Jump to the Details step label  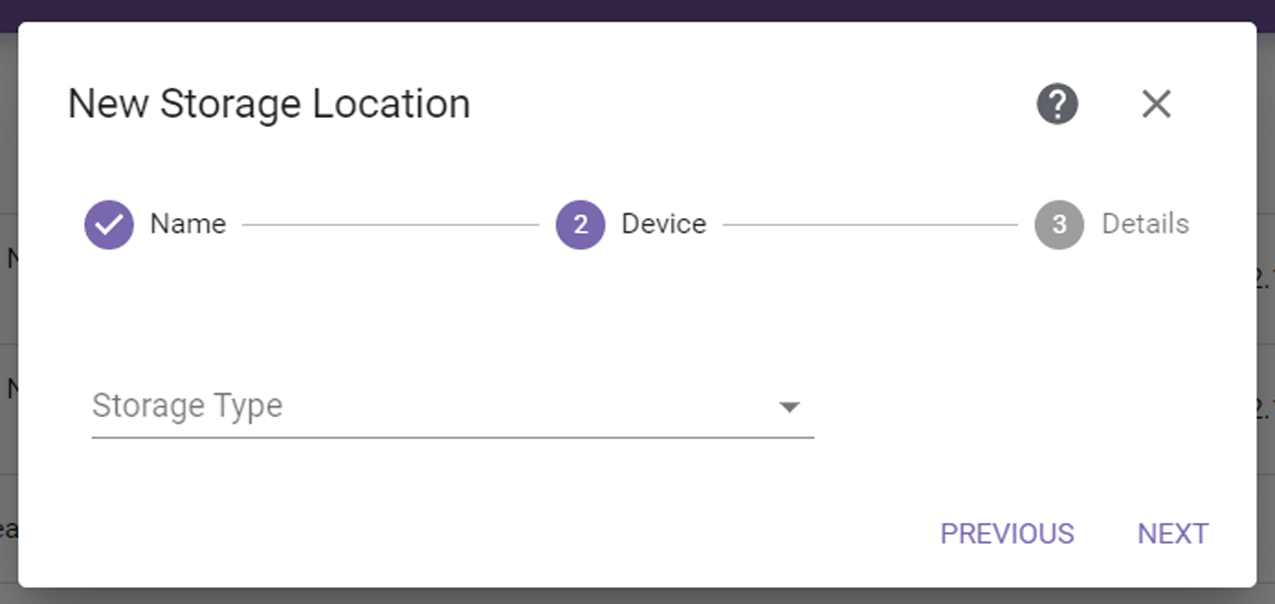(1145, 224)
